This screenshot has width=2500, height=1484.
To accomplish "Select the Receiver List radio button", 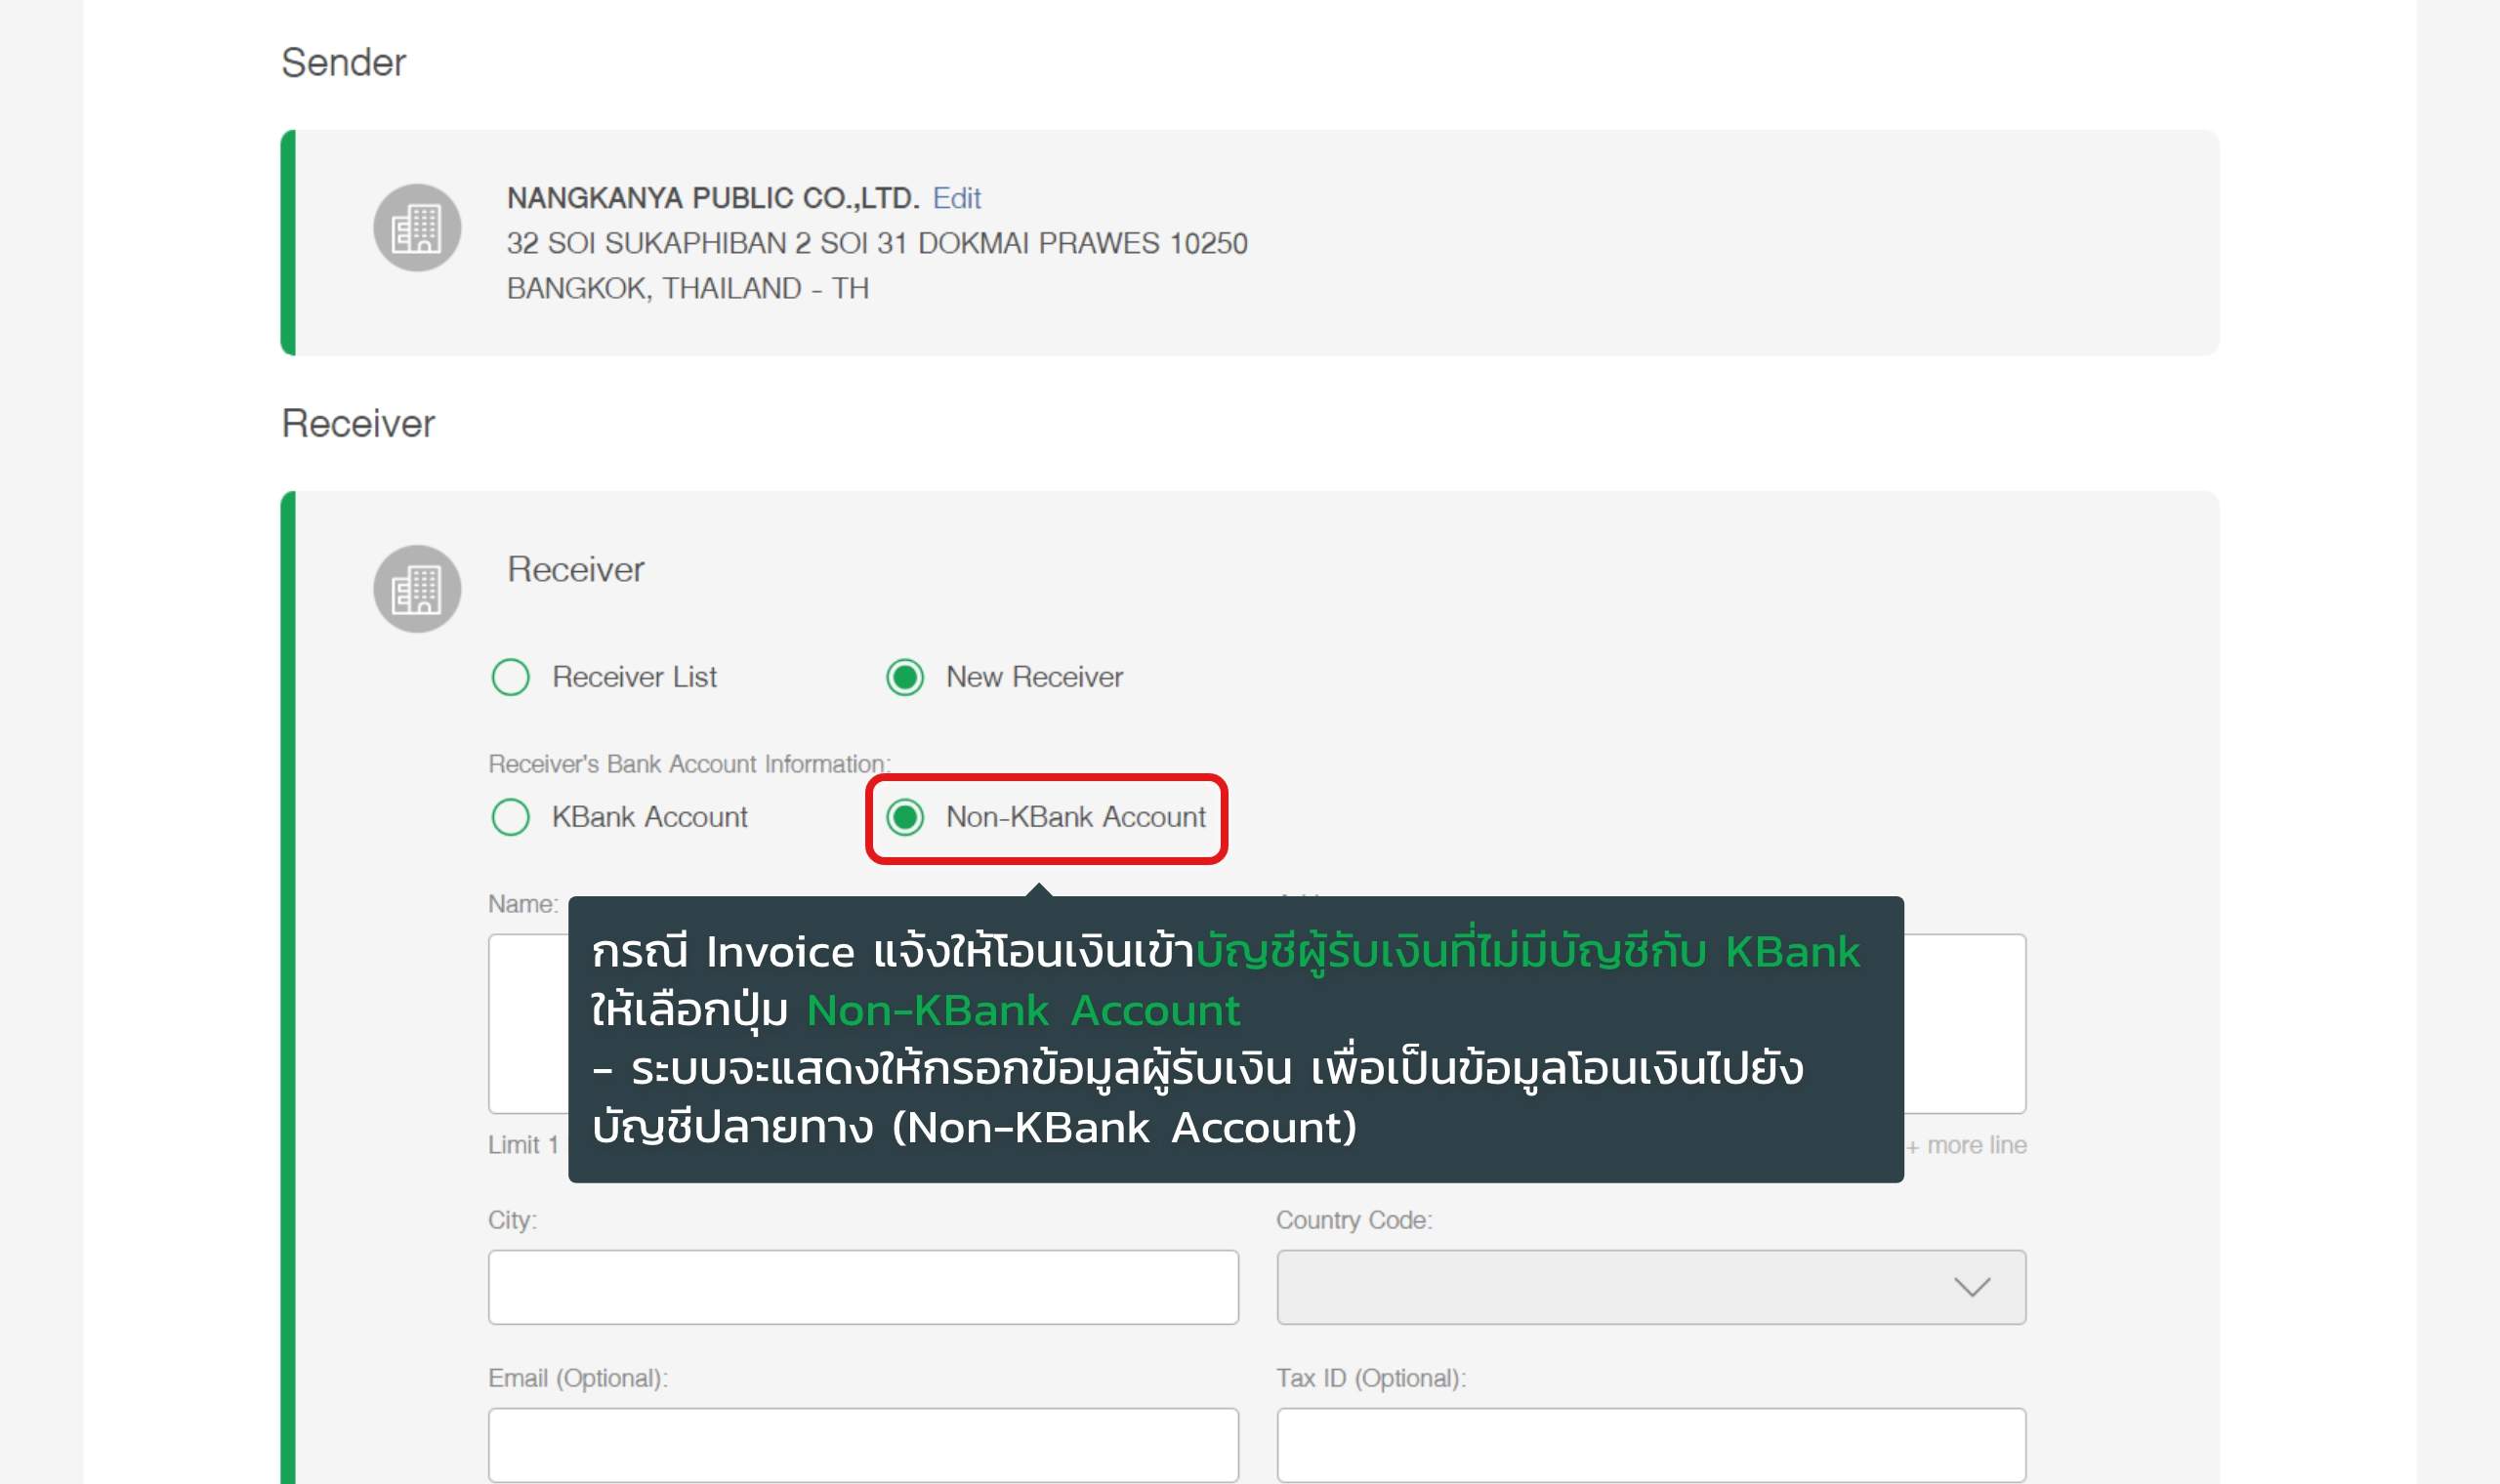I will point(510,677).
